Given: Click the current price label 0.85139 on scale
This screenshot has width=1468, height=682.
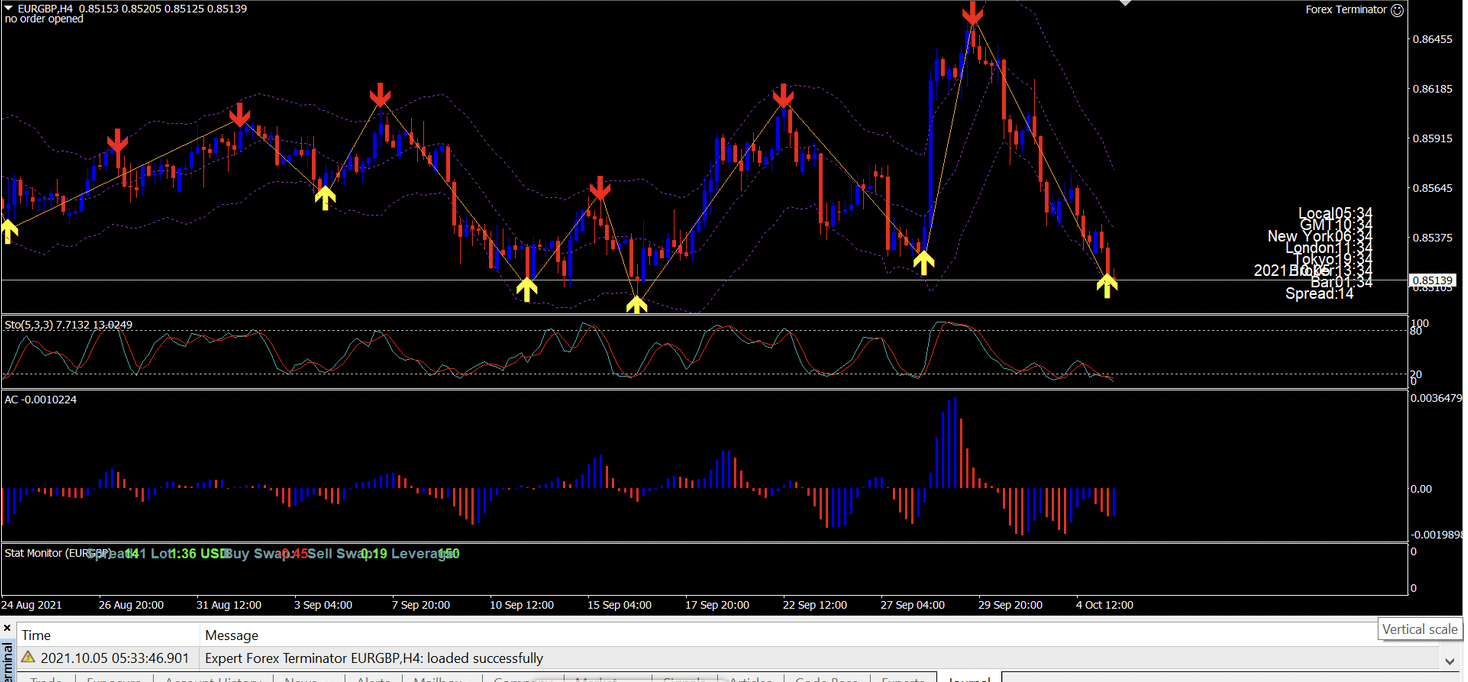Looking at the screenshot, I should click(x=1434, y=281).
